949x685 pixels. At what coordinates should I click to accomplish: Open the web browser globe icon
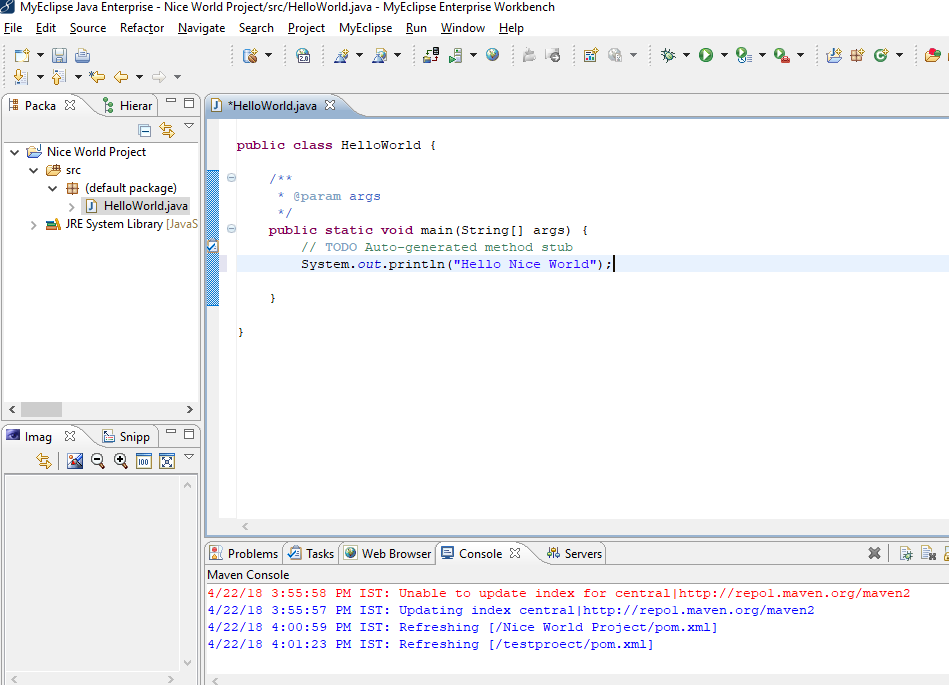[x=493, y=55]
